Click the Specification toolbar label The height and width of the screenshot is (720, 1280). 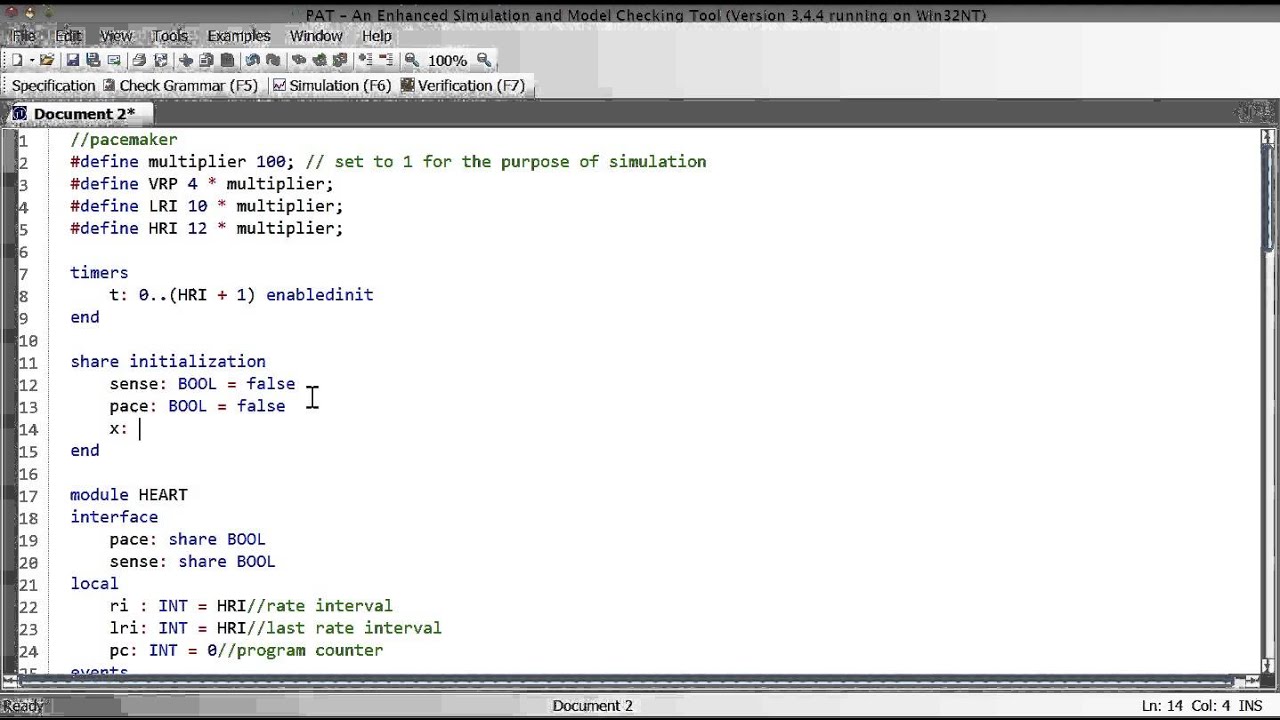click(53, 86)
